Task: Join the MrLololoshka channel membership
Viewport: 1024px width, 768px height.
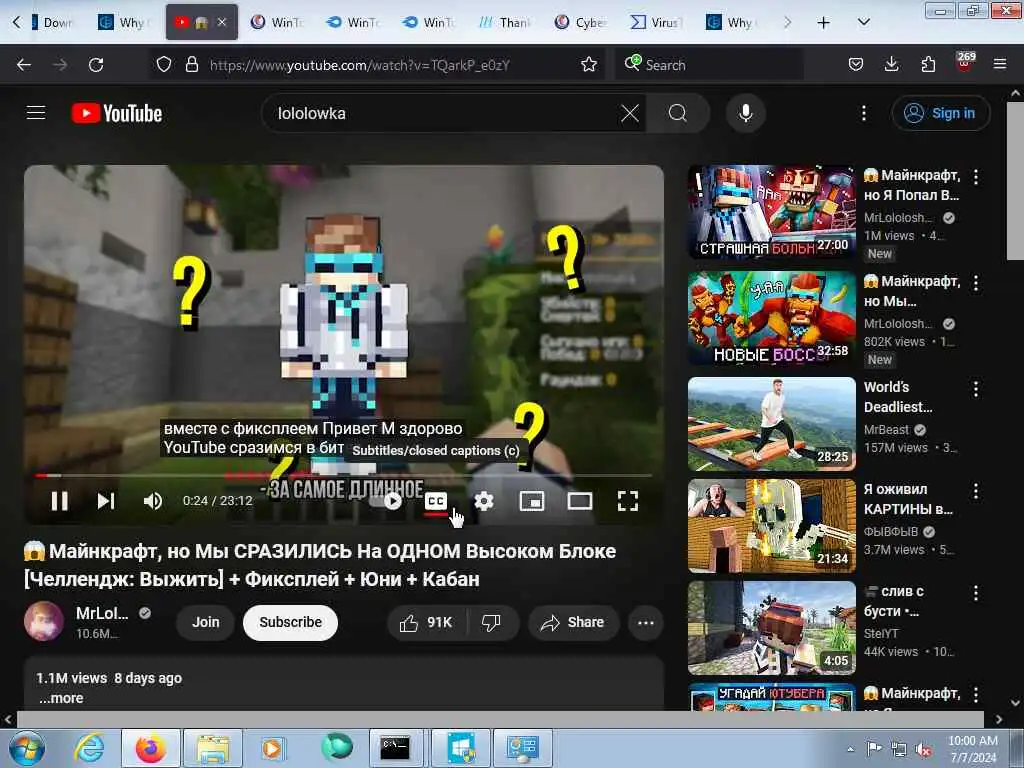Action: pos(205,622)
